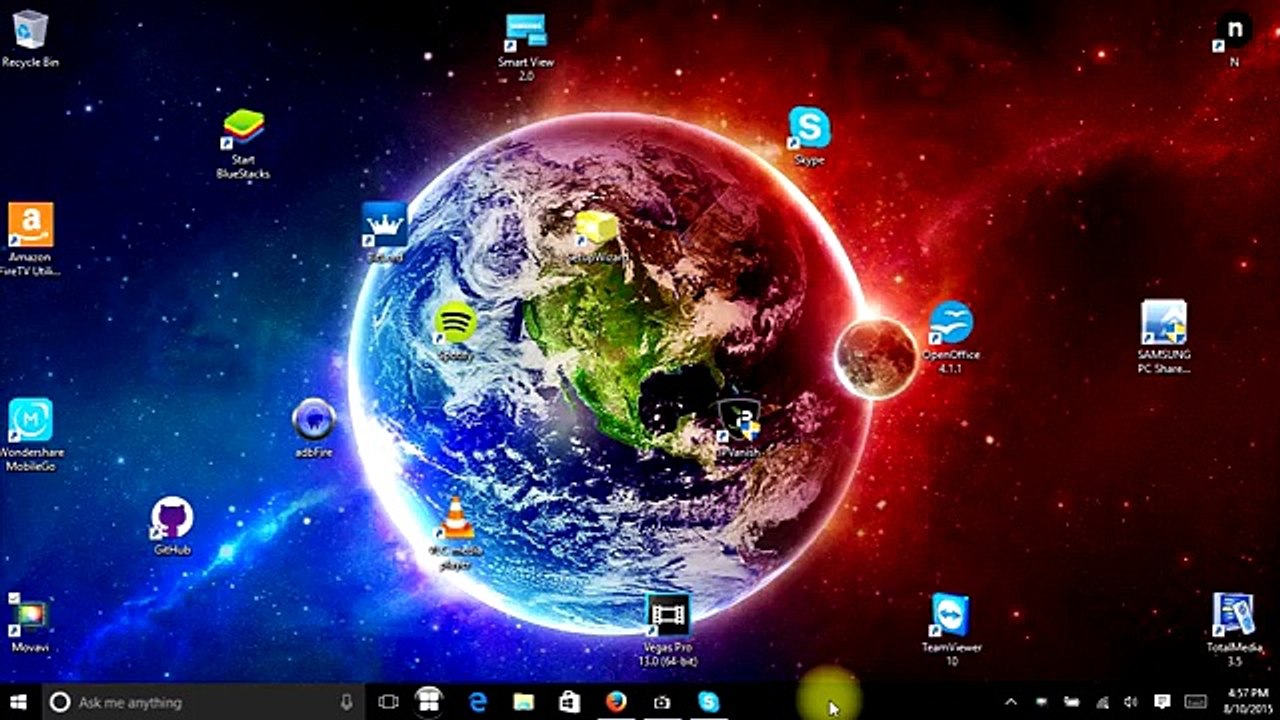Open the Windows Start menu
The image size is (1280, 720).
(x=18, y=702)
